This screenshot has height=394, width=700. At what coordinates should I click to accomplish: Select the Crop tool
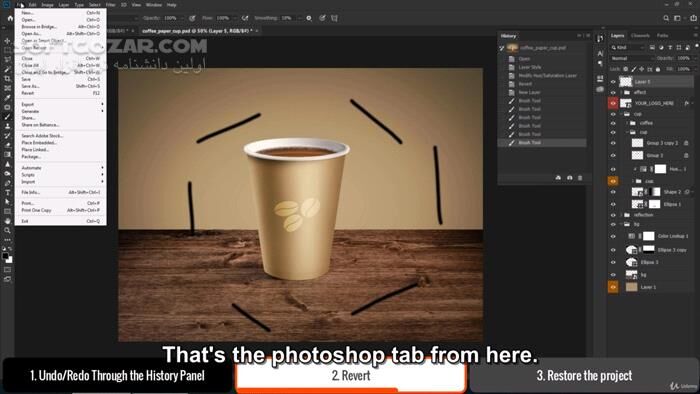point(7,79)
